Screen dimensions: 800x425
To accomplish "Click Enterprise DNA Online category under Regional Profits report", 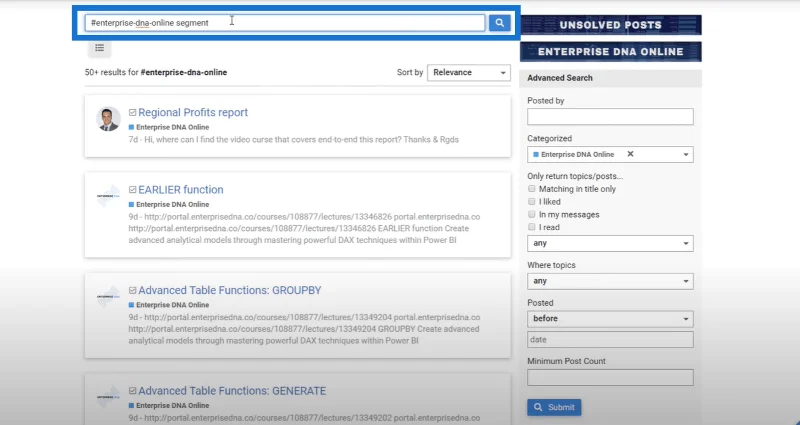I will [x=169, y=127].
